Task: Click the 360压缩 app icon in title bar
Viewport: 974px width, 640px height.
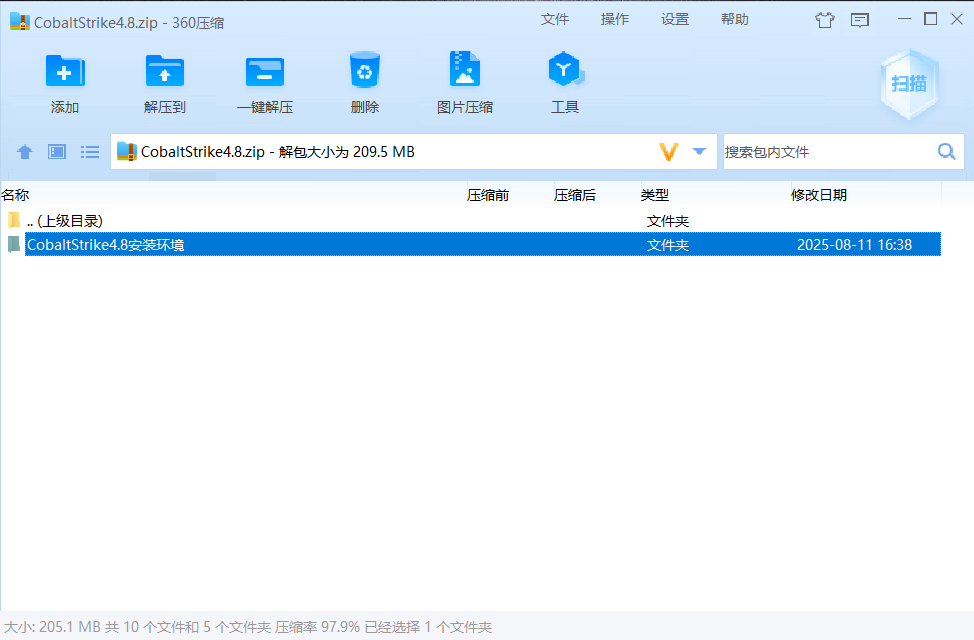Action: point(20,22)
